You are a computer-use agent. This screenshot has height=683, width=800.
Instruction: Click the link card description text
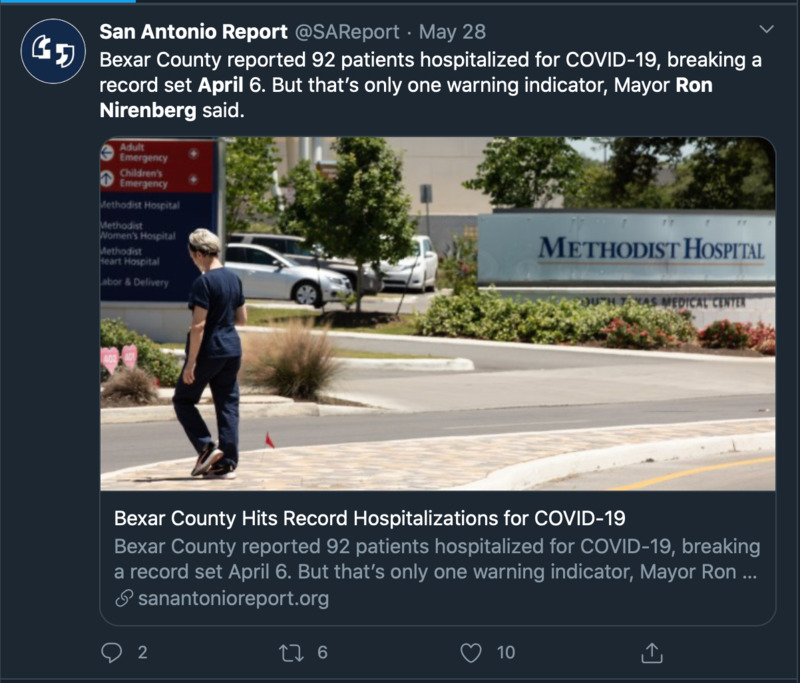[437, 559]
